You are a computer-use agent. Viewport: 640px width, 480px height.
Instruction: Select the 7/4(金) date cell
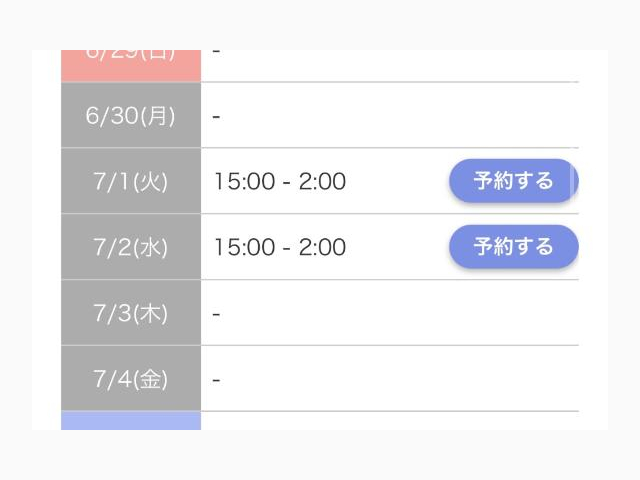coord(131,378)
